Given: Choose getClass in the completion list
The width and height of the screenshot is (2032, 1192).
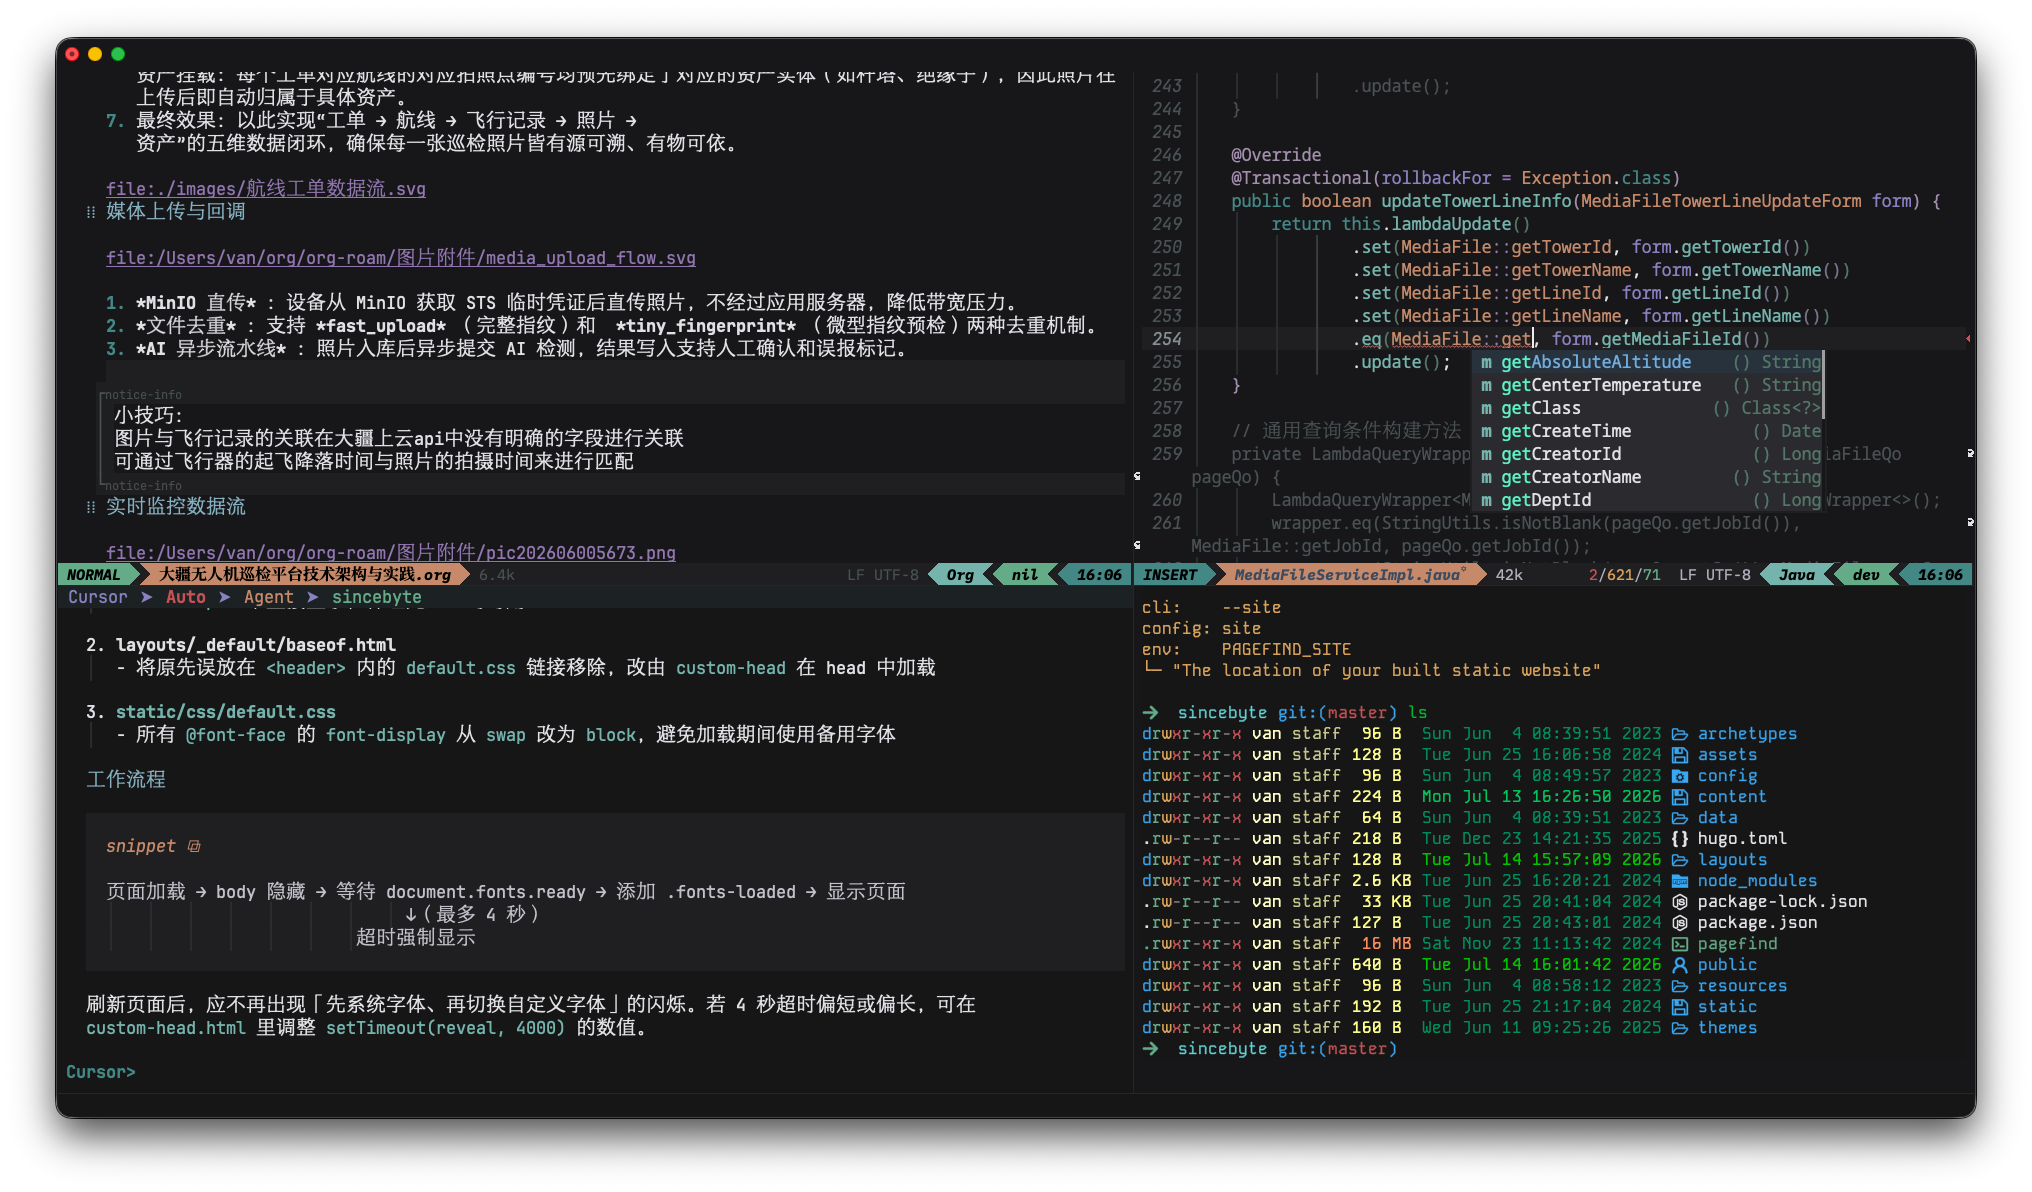Looking at the screenshot, I should (1649, 408).
